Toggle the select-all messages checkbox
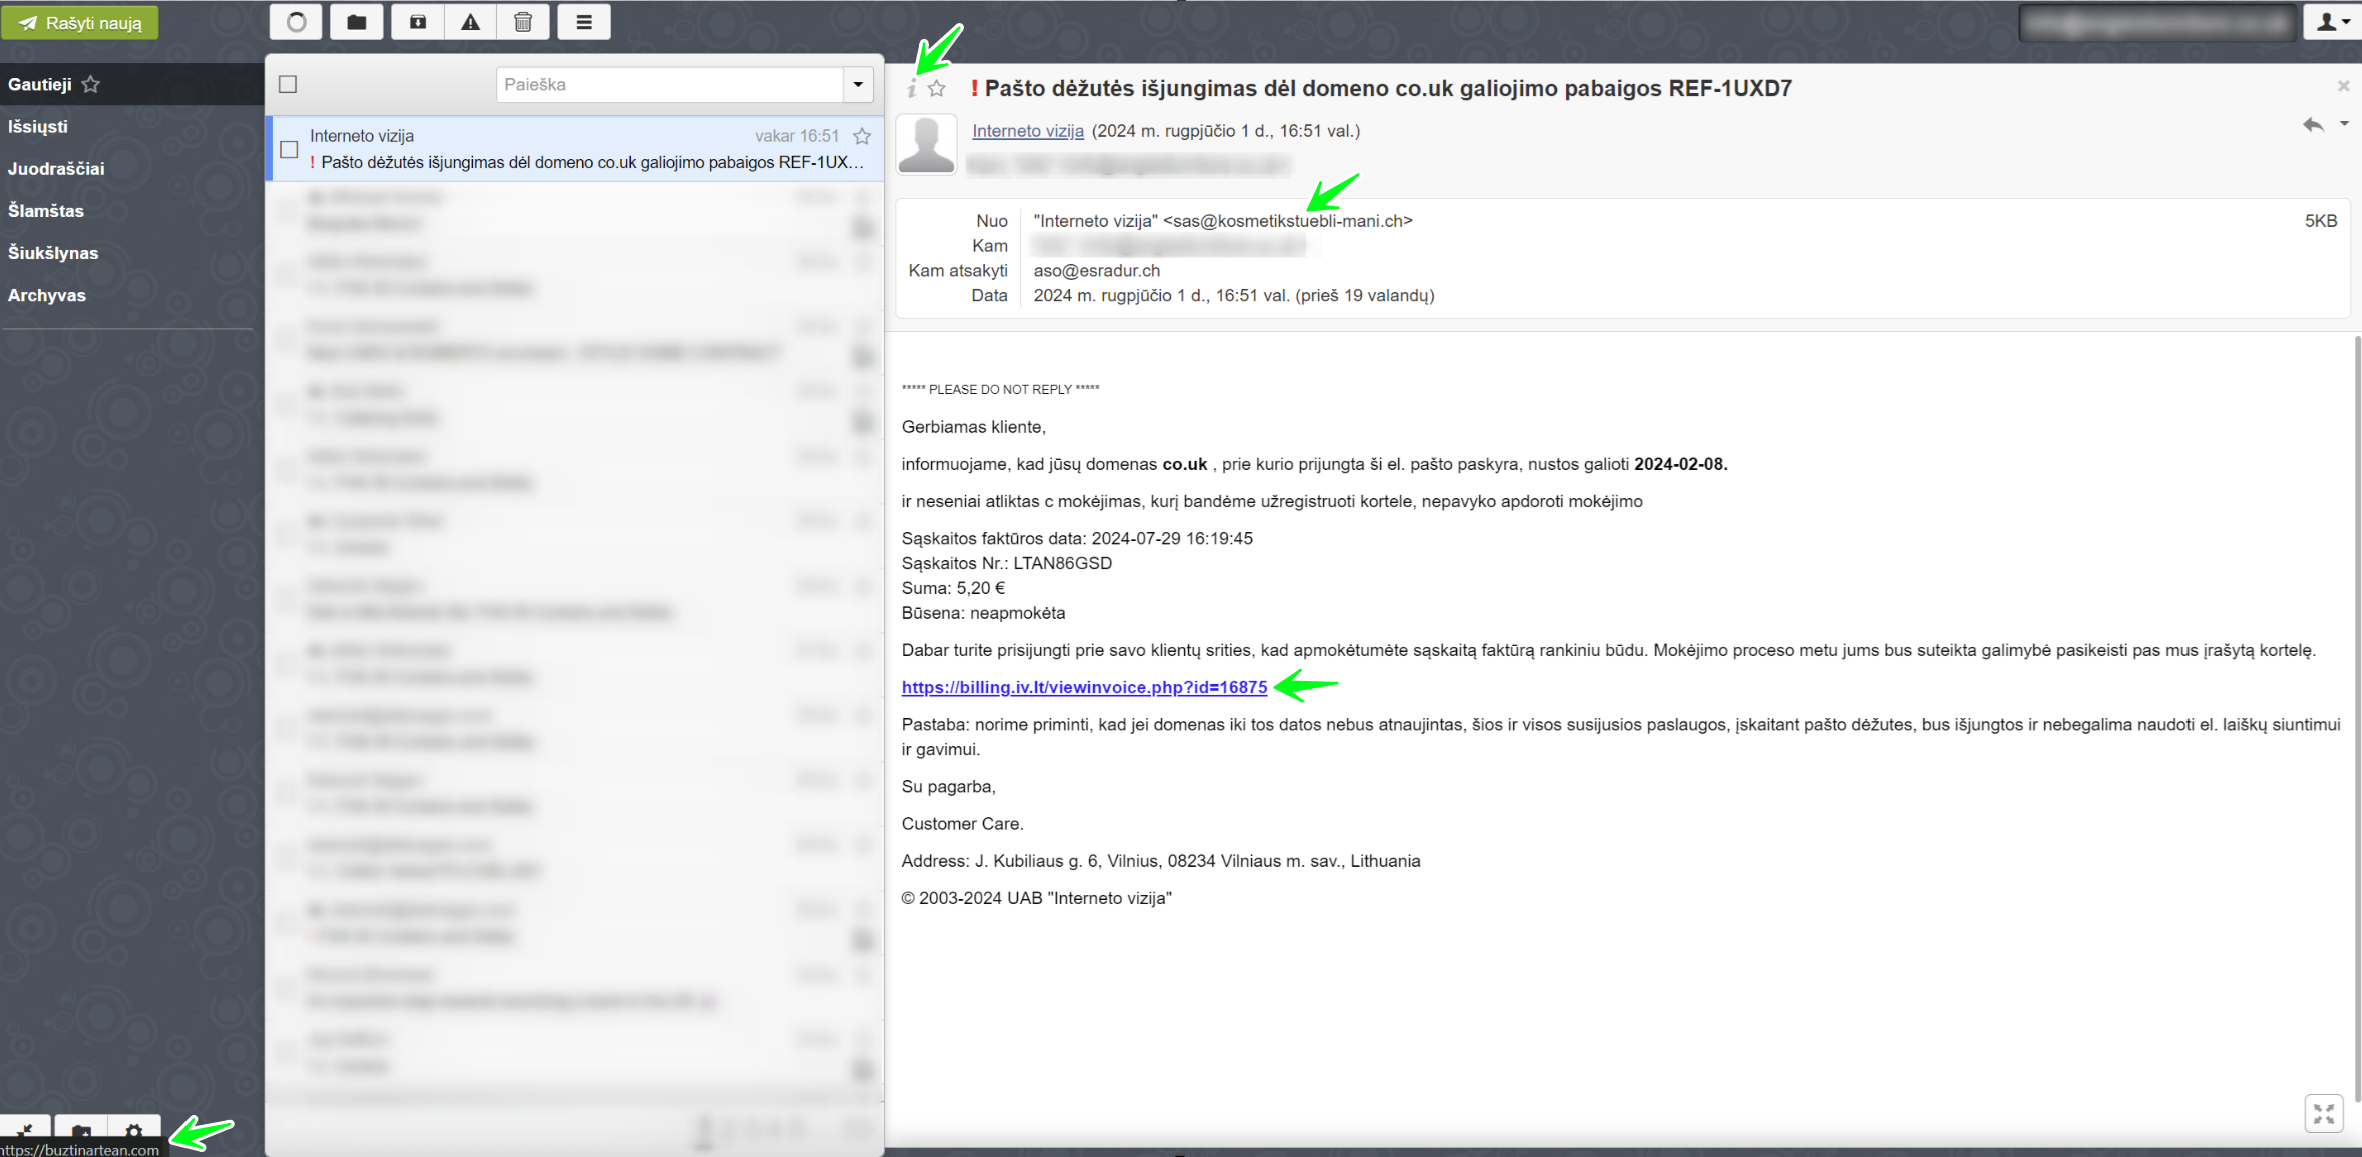 point(288,84)
